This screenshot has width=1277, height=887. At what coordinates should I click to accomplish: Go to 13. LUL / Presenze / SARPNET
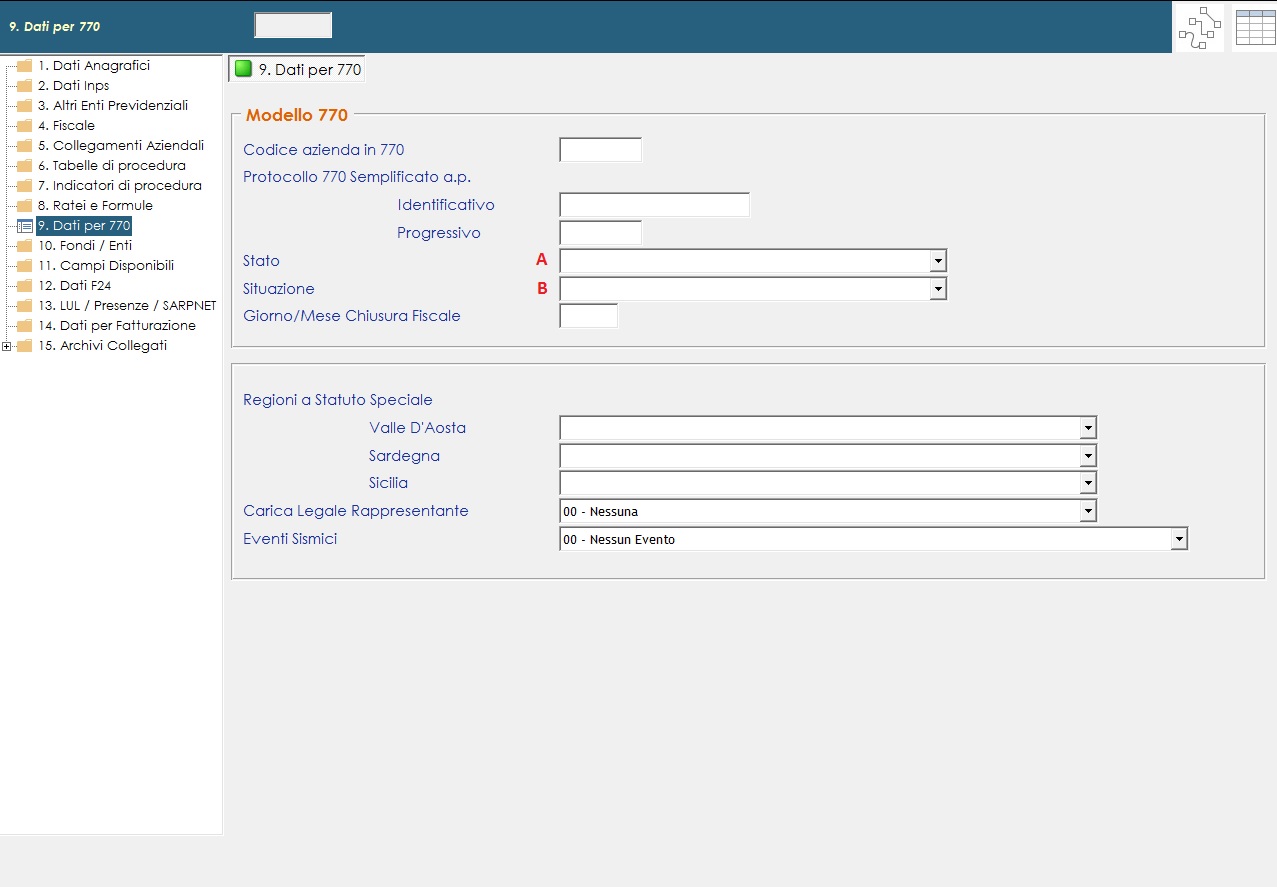127,306
